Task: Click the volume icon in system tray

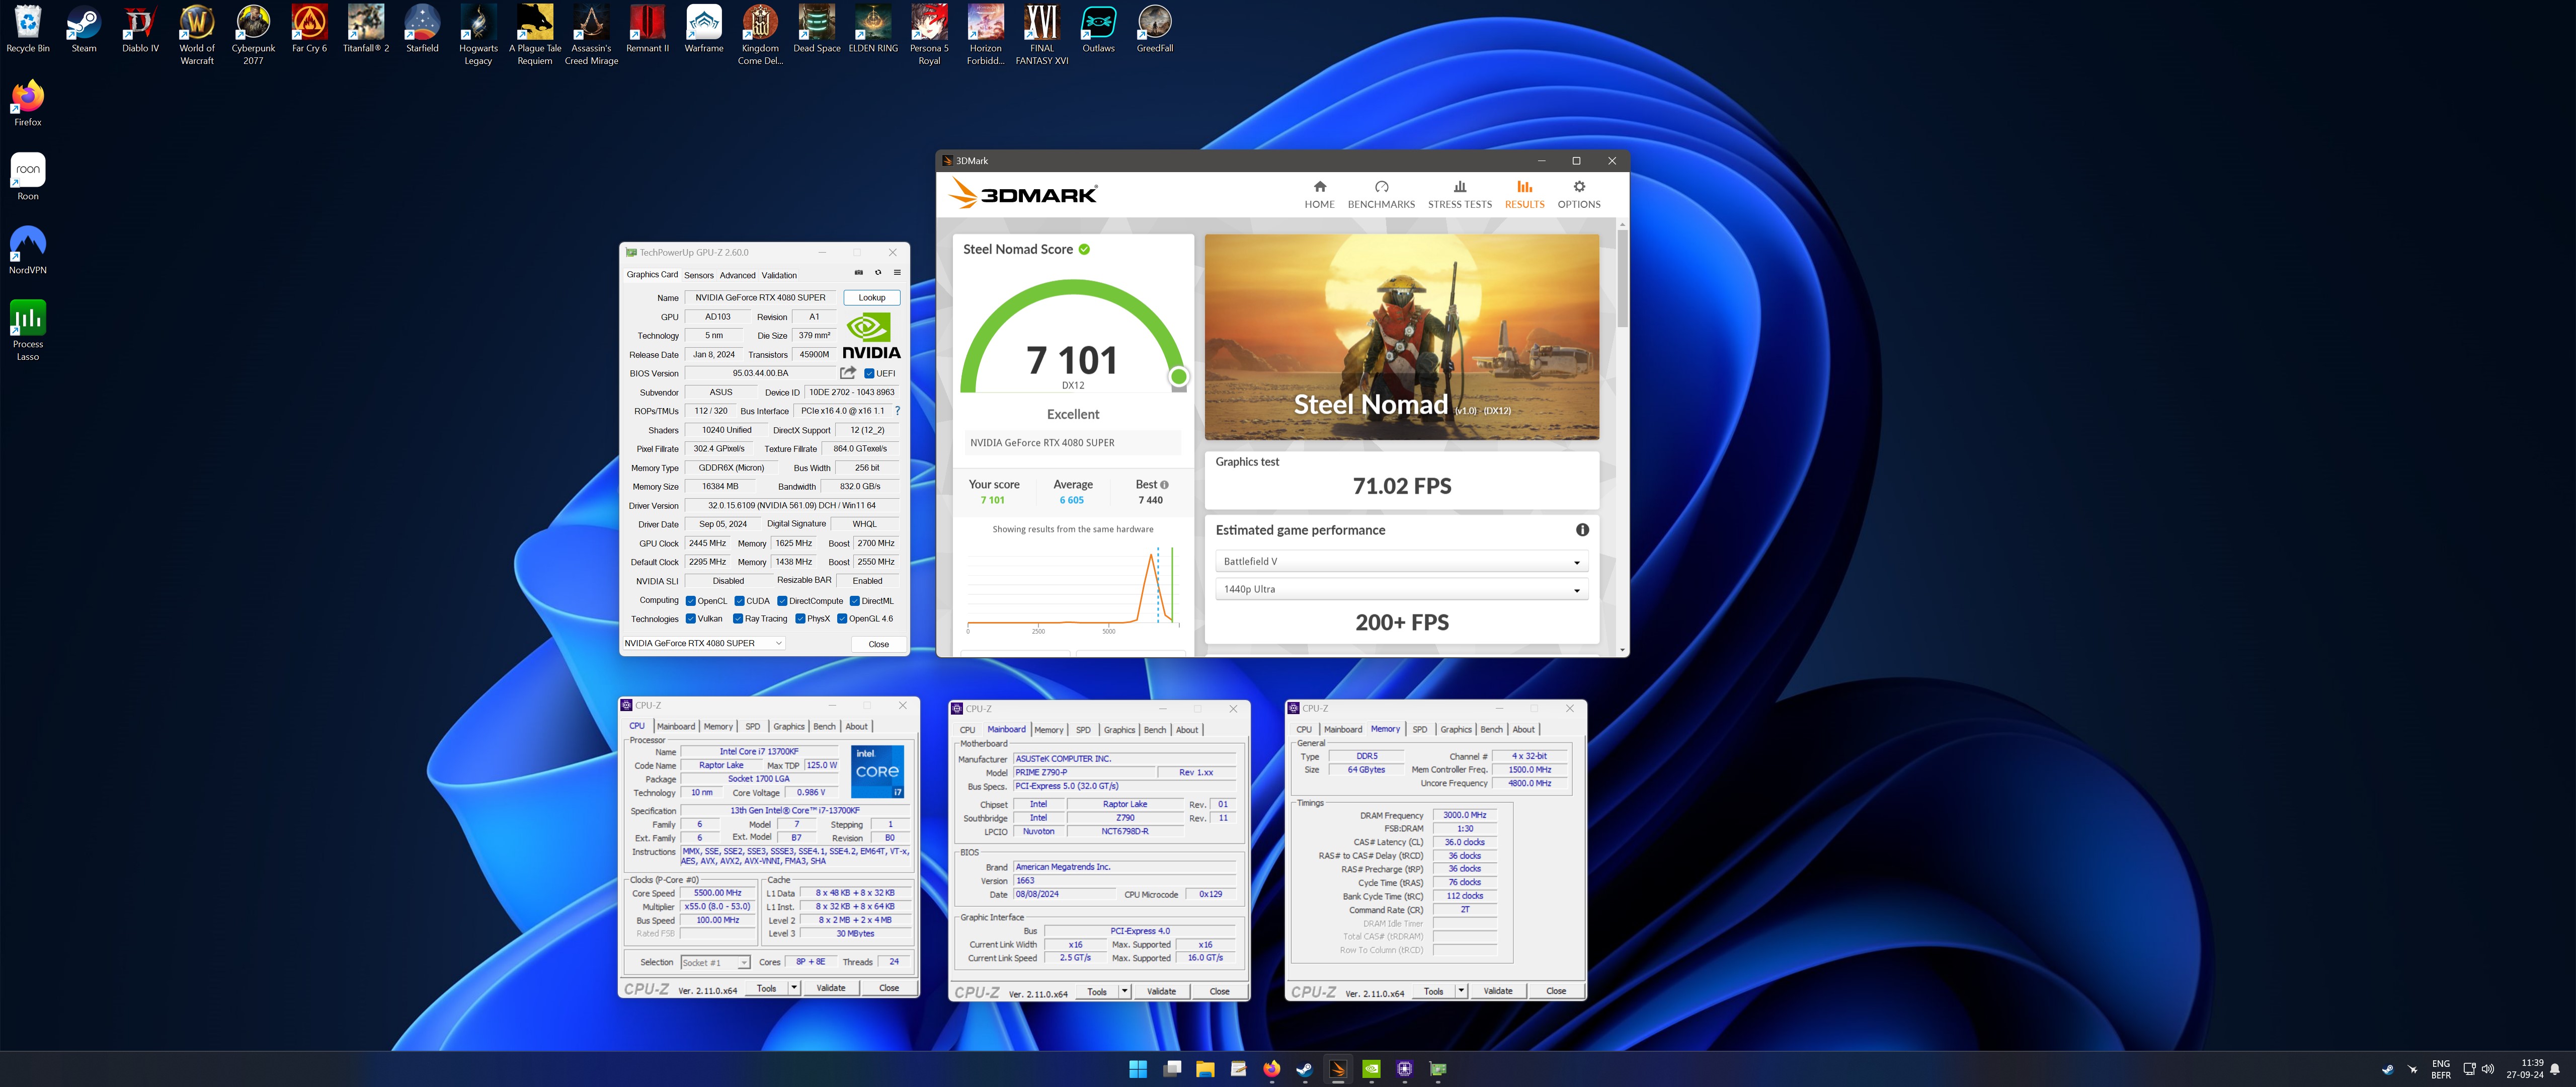Action: (x=2487, y=1069)
